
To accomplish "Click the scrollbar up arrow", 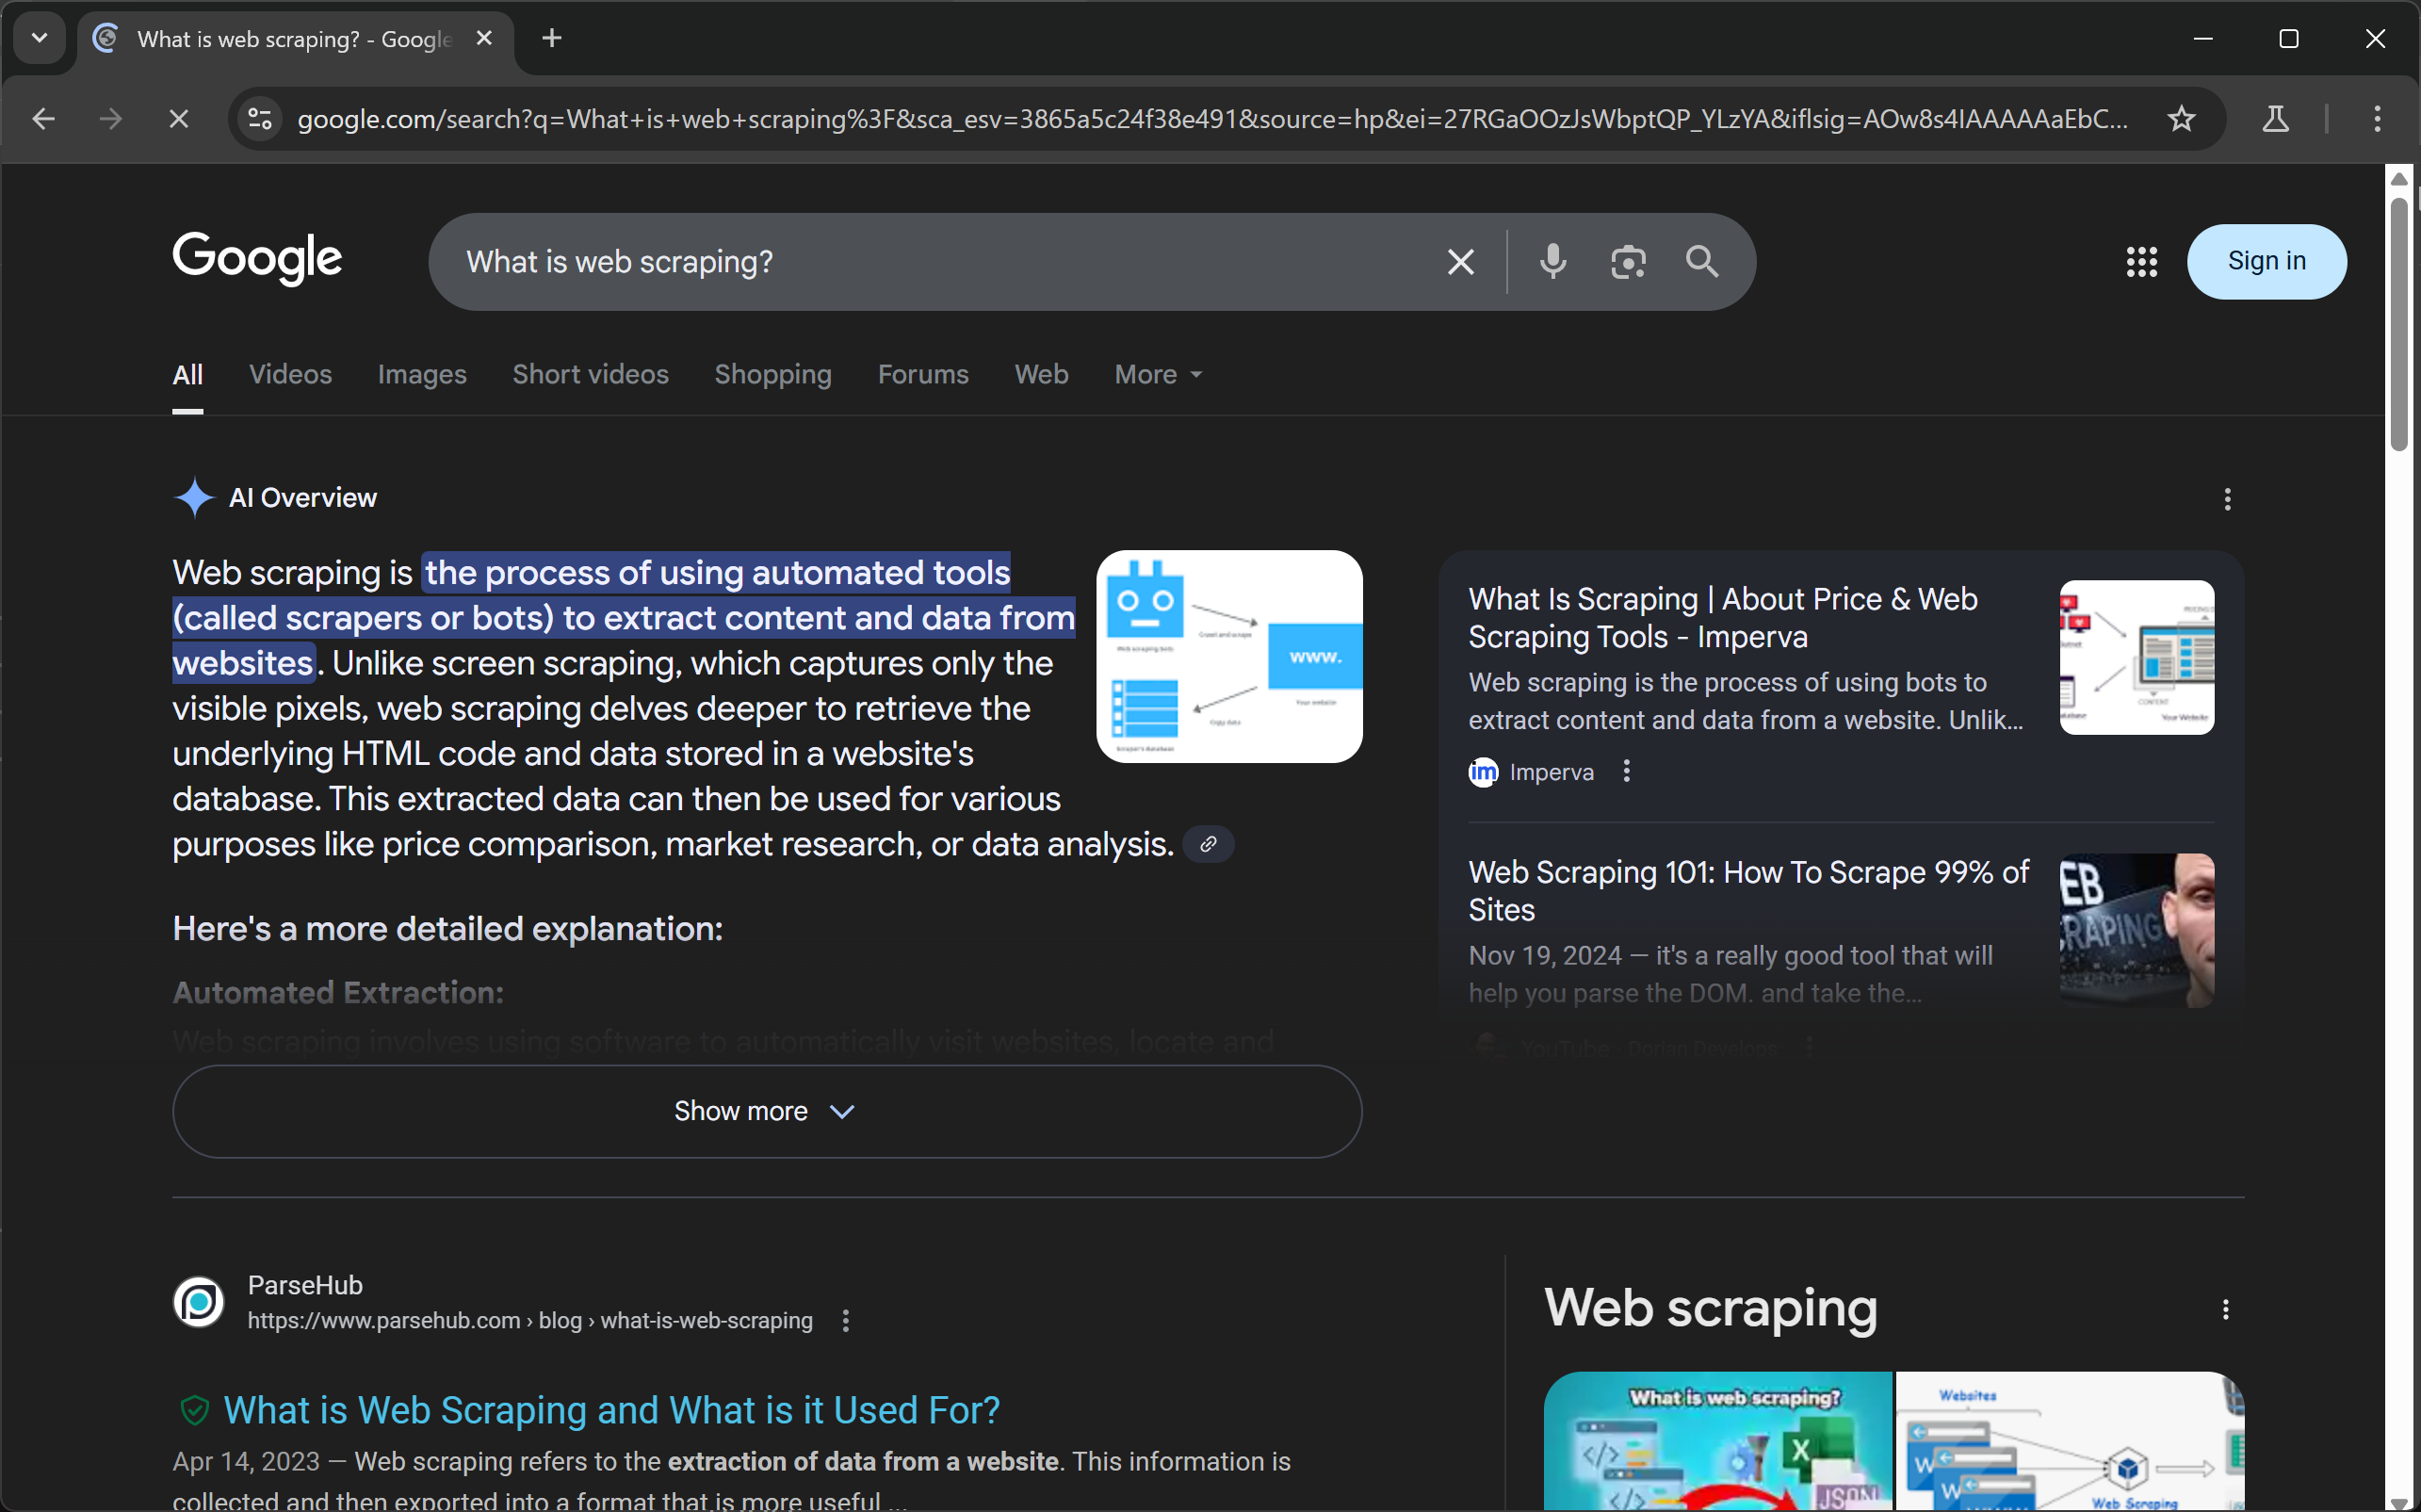I will pos(2398,178).
